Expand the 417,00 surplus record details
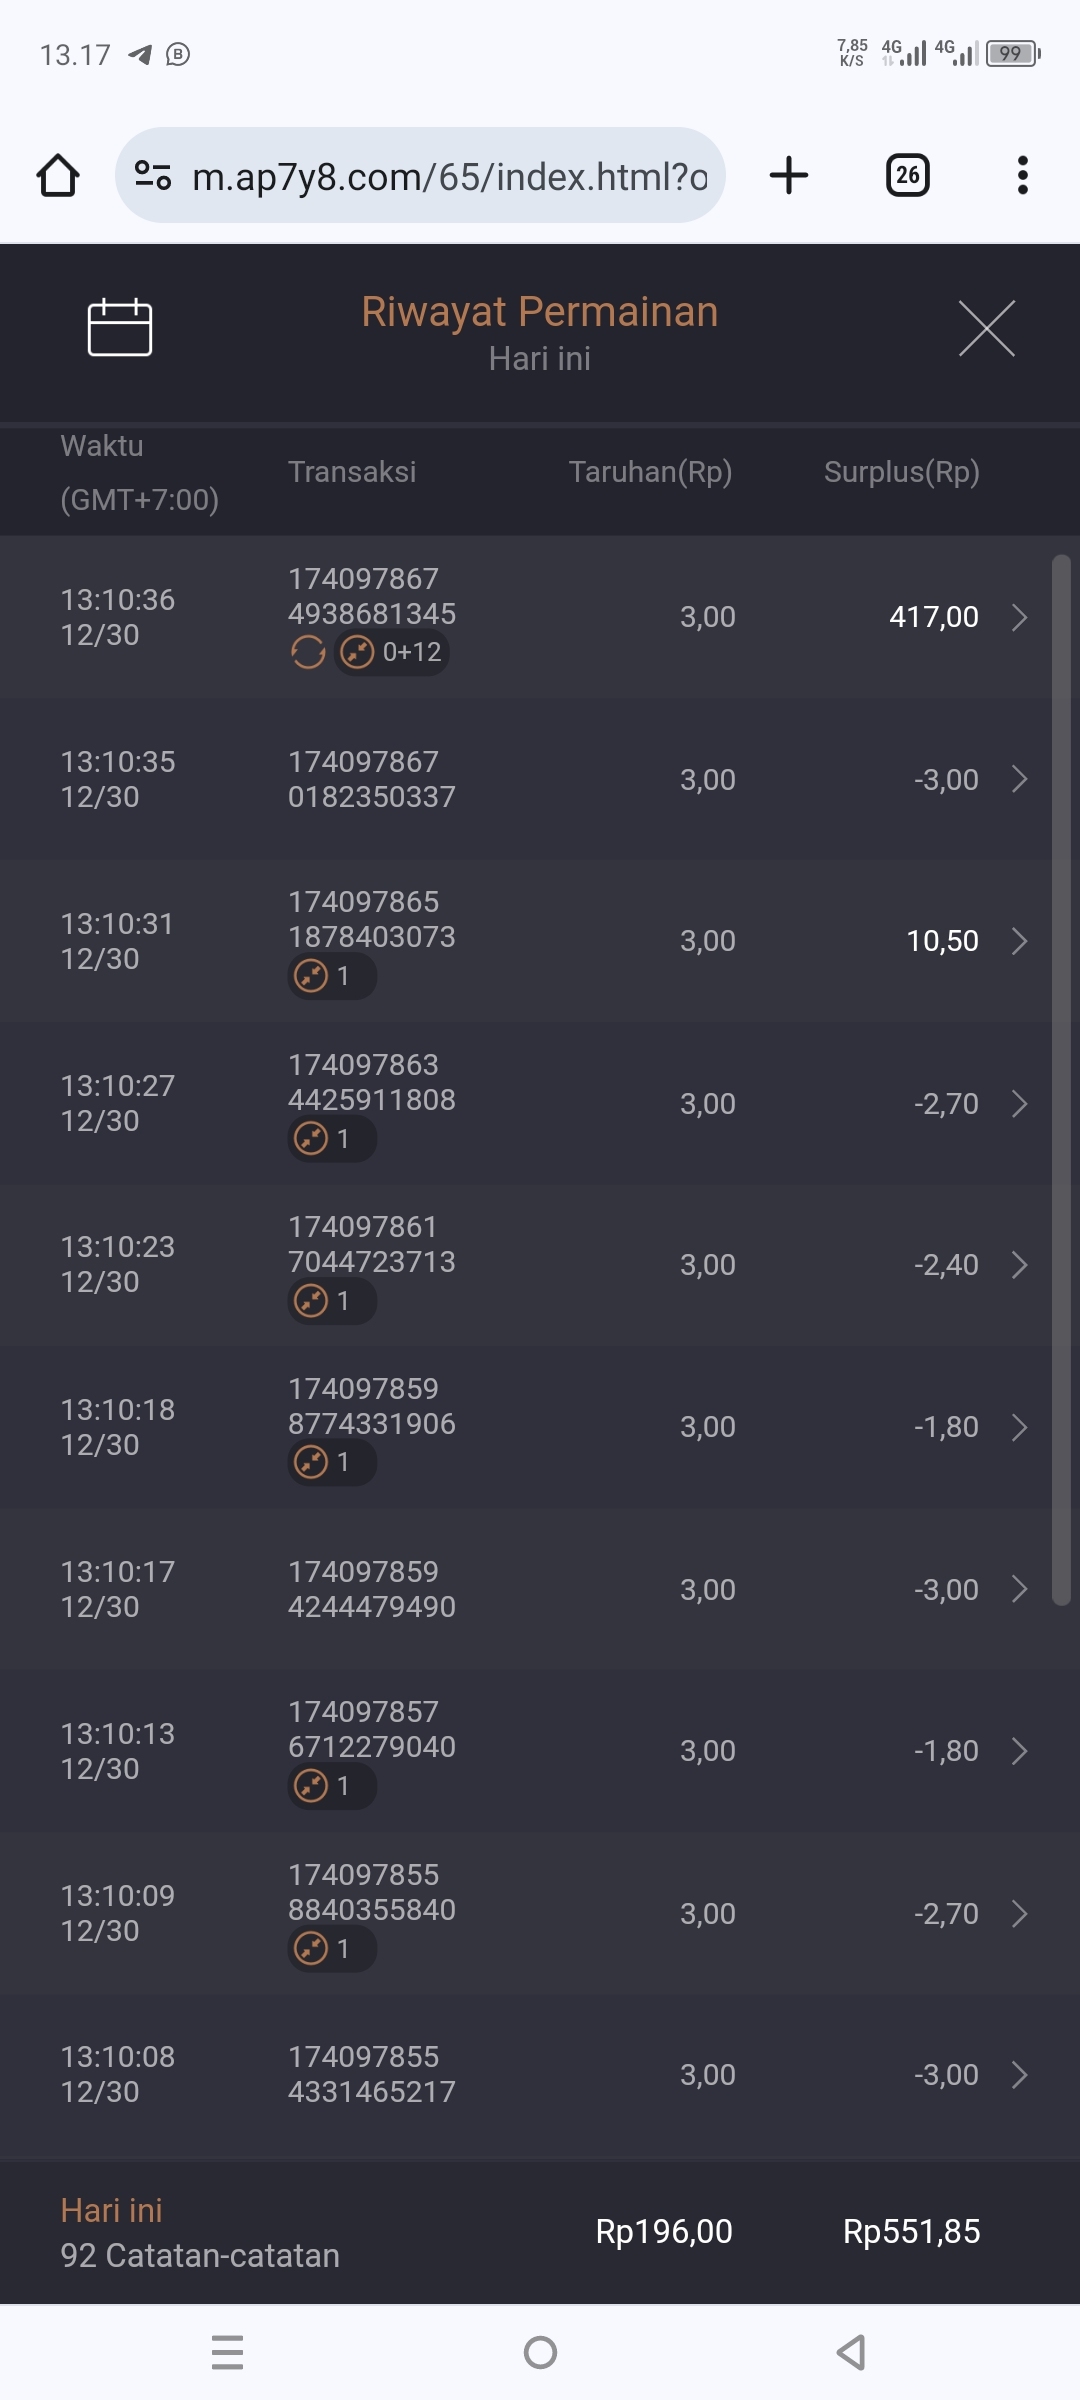1080x2400 pixels. pos(1019,617)
